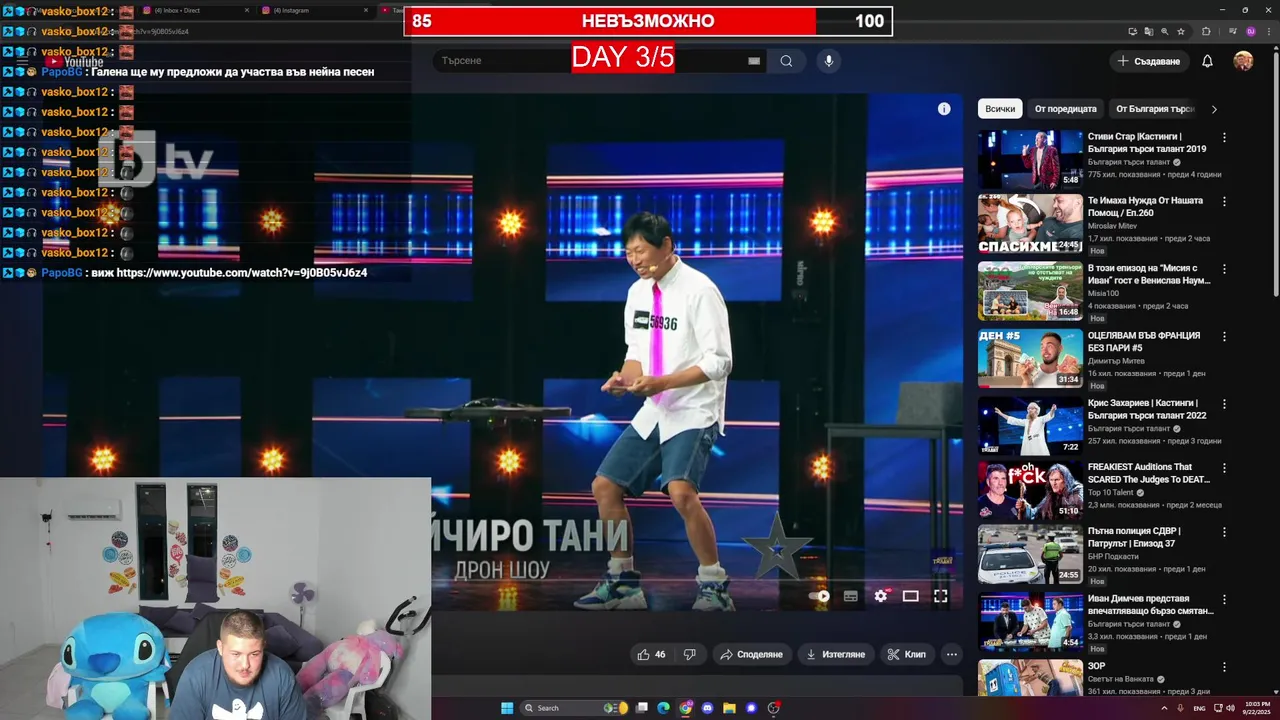Like the video with thumbs up
The image size is (1280, 720).
tap(651, 654)
